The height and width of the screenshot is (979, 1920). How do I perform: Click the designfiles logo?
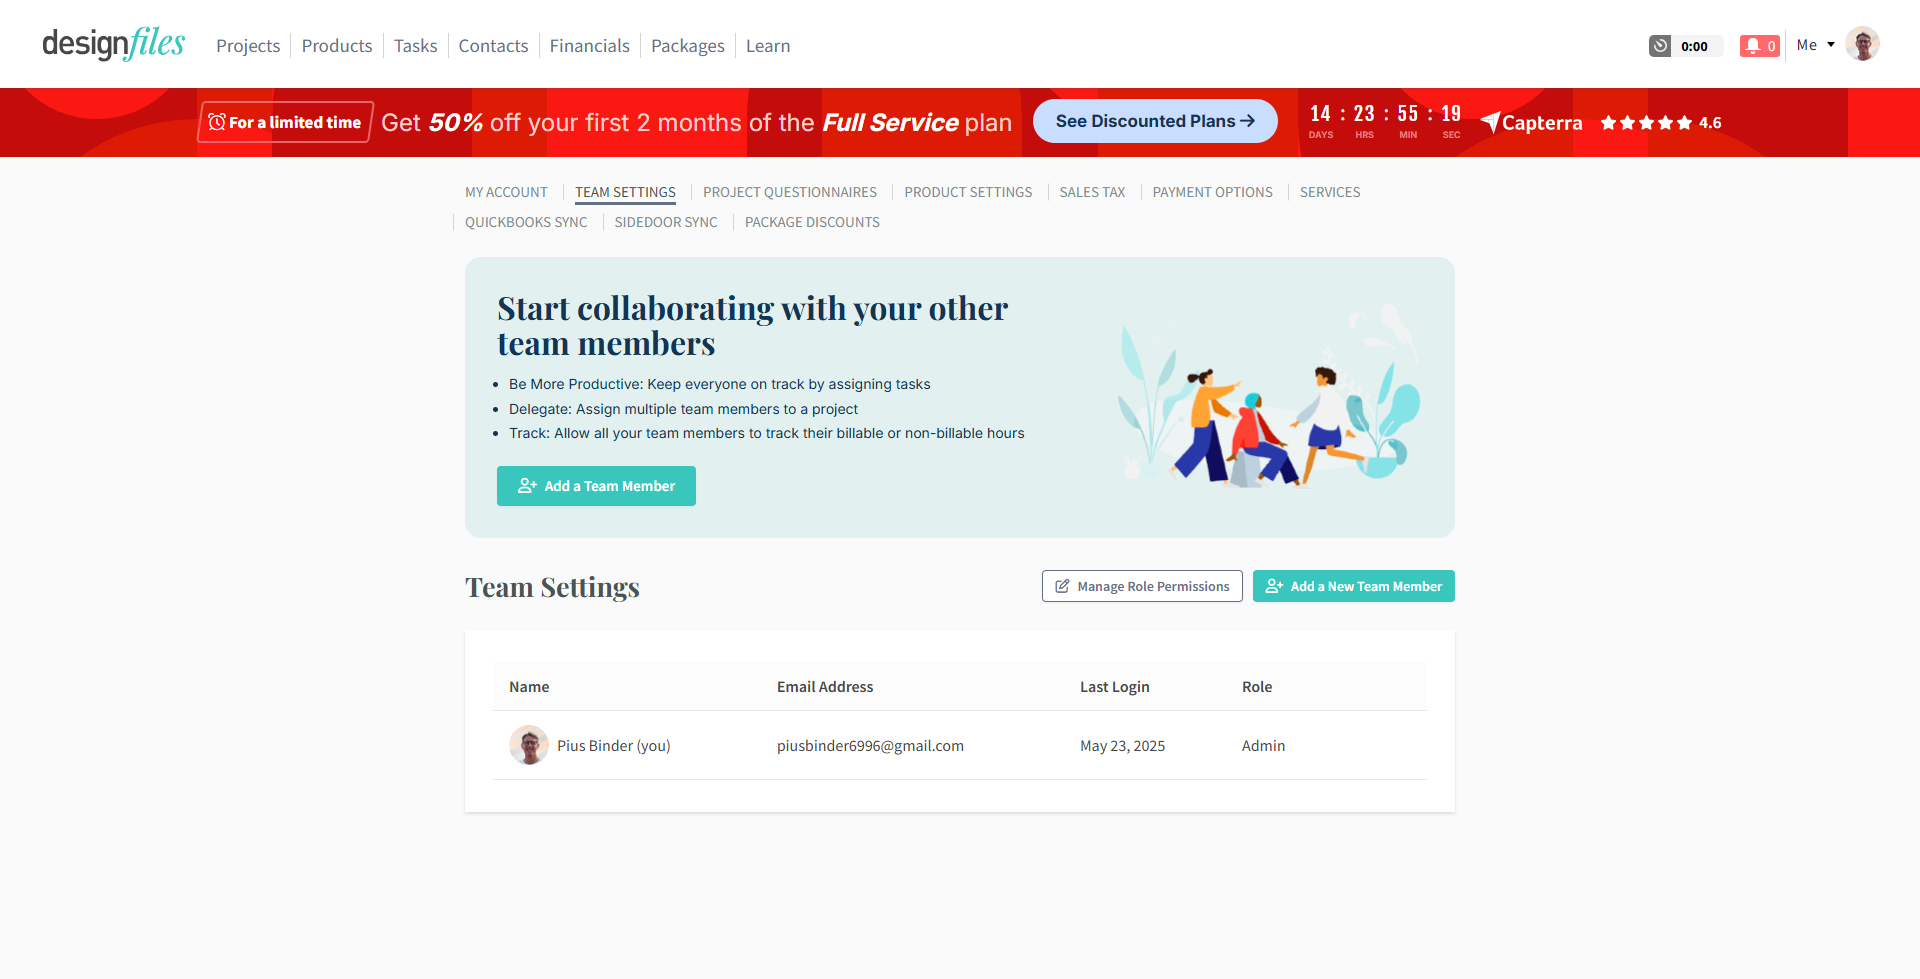click(x=113, y=44)
